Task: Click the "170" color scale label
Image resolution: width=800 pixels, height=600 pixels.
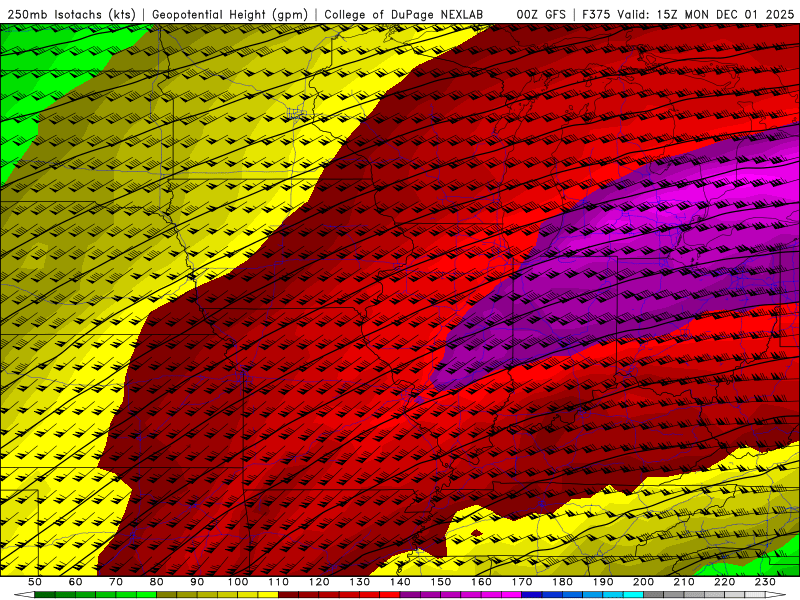Action: [522, 582]
